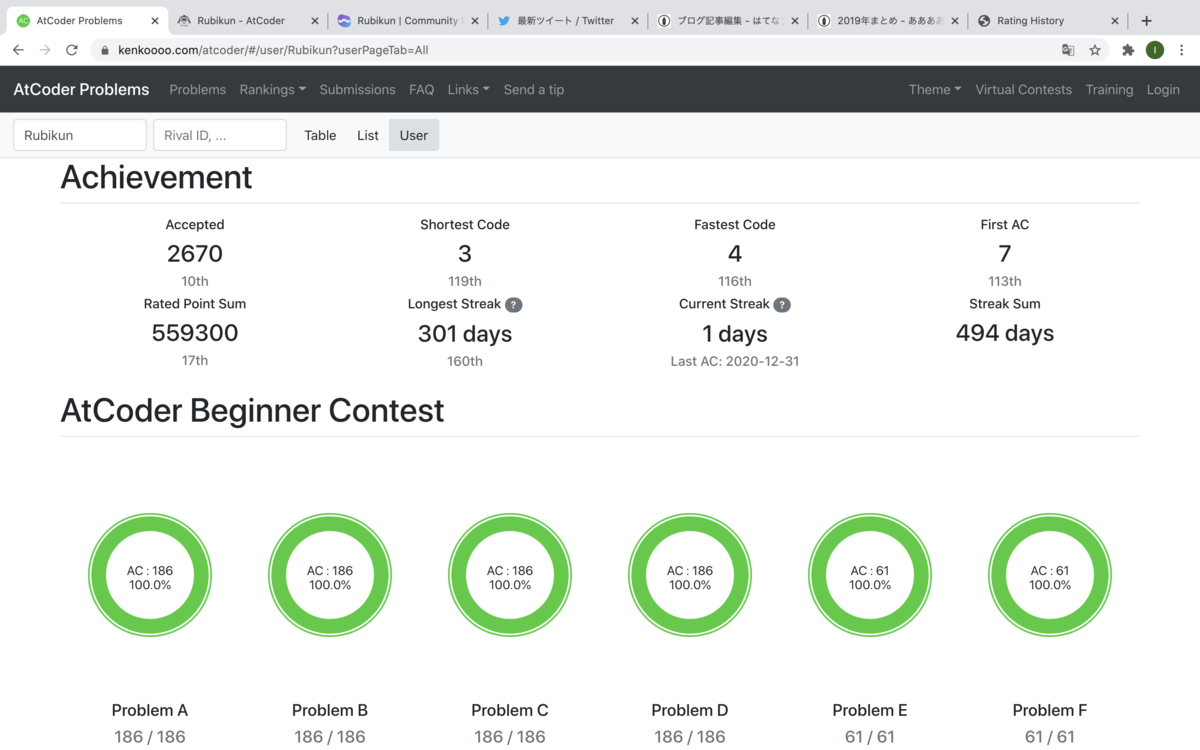Screen dimensions: 1200x750
Task: Click the 'Last AC: 2020-12-31' text
Action: tap(735, 361)
